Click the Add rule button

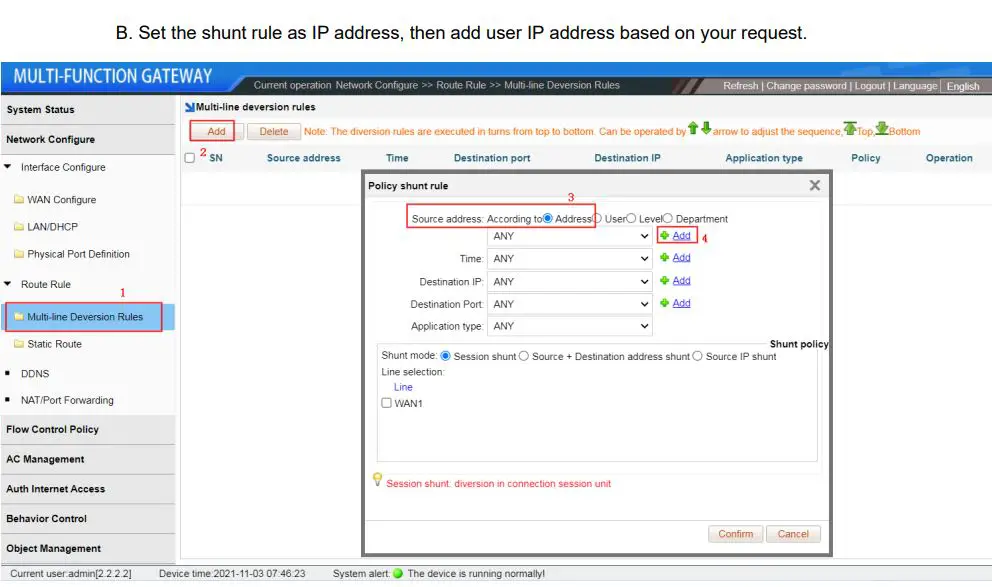[x=216, y=131]
